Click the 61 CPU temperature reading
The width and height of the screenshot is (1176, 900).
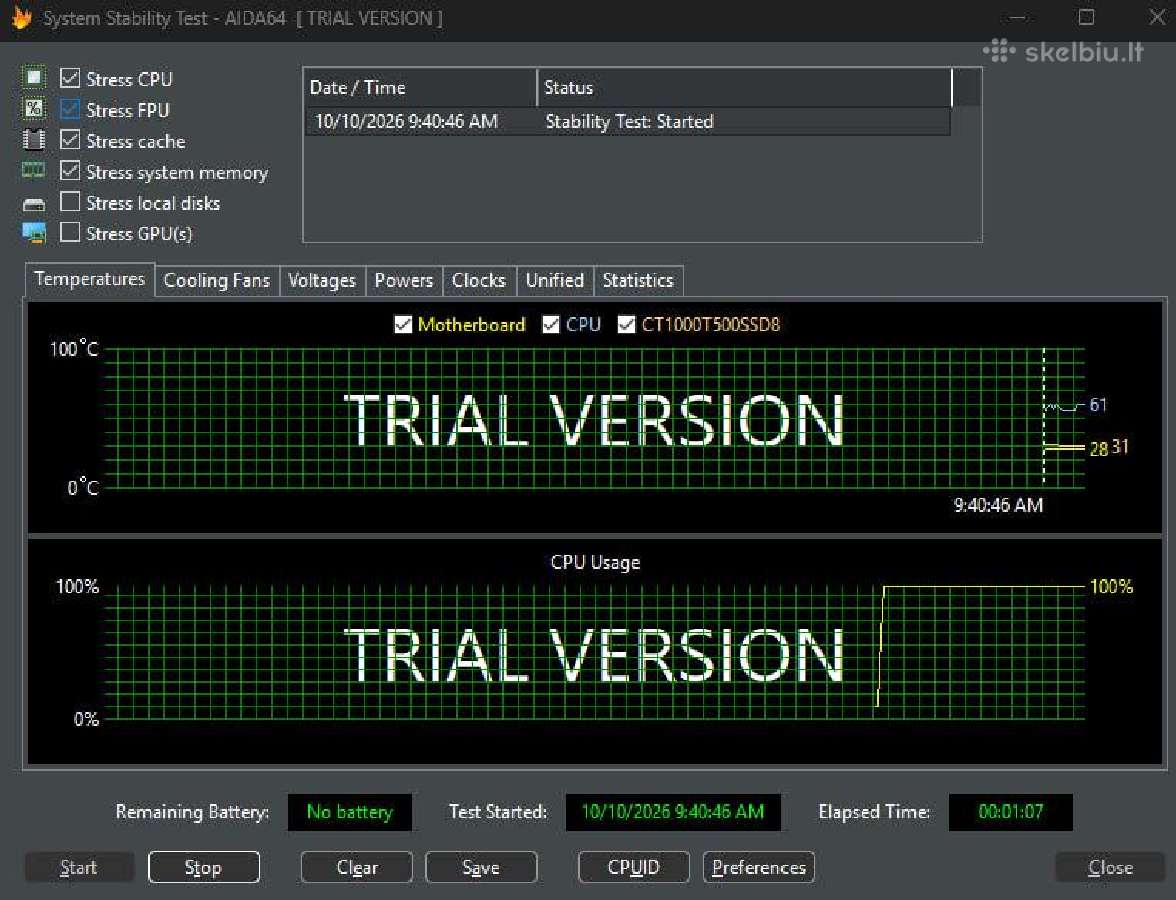(x=1098, y=405)
